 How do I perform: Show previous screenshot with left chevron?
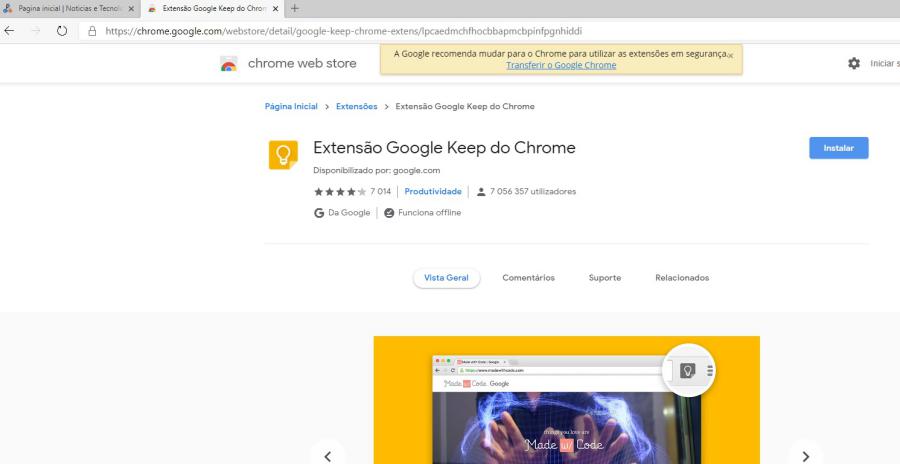[328, 456]
